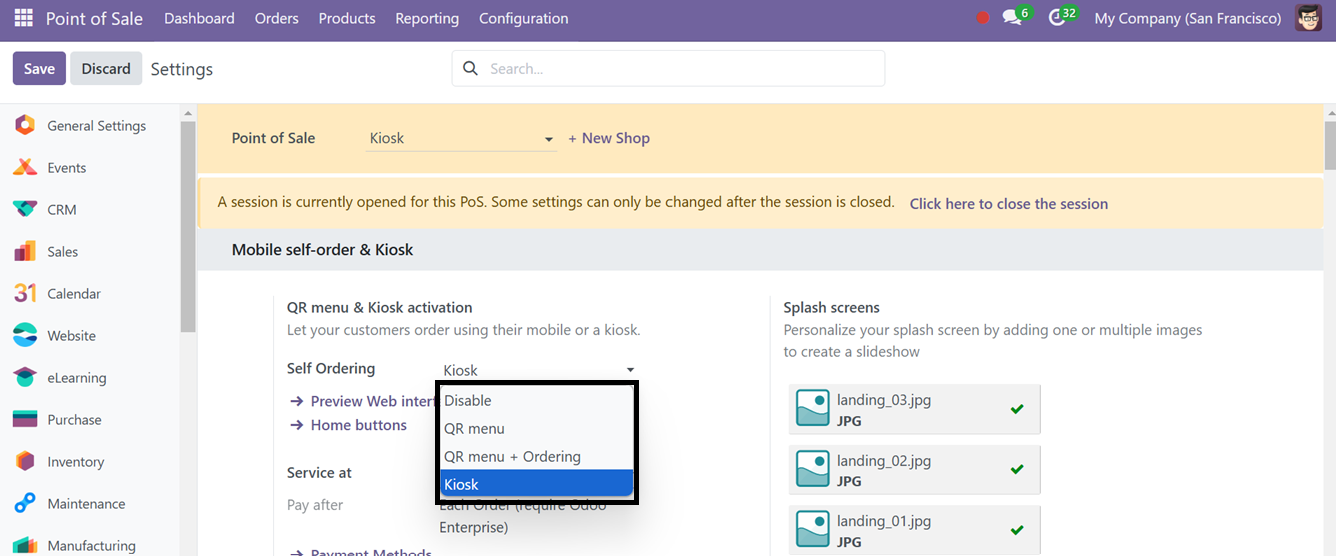Open the Point of Sale shop dropdown showing Kiosk

[x=461, y=139]
